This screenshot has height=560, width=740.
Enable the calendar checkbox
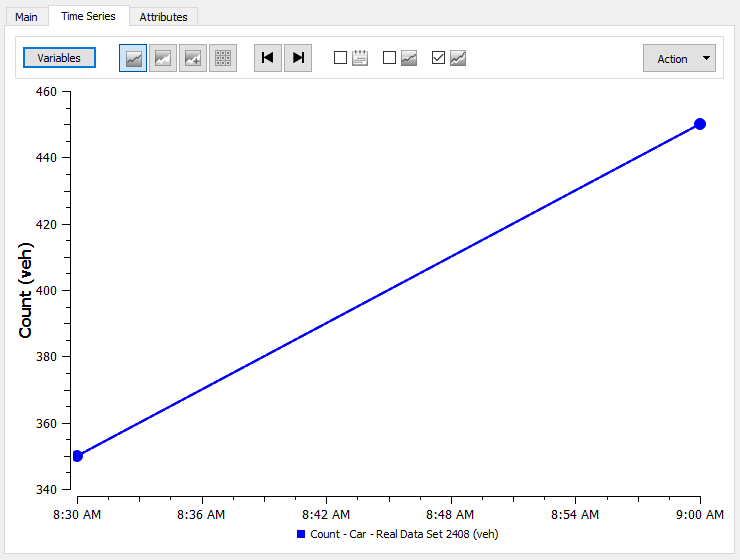(x=340, y=58)
